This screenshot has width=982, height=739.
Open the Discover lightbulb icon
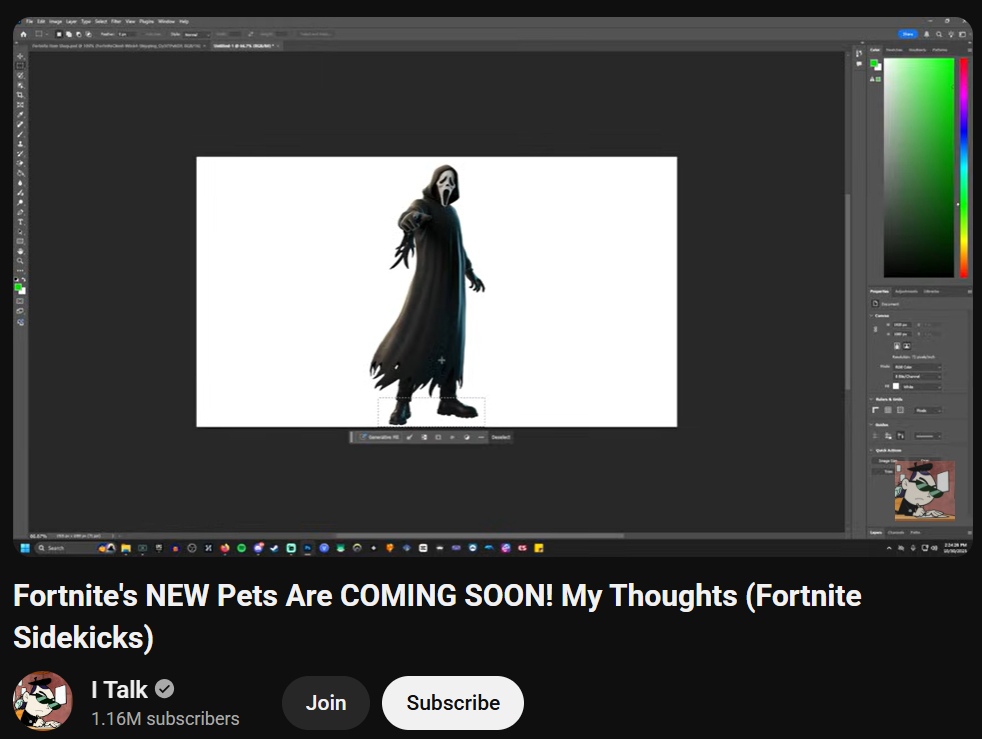click(x=951, y=34)
